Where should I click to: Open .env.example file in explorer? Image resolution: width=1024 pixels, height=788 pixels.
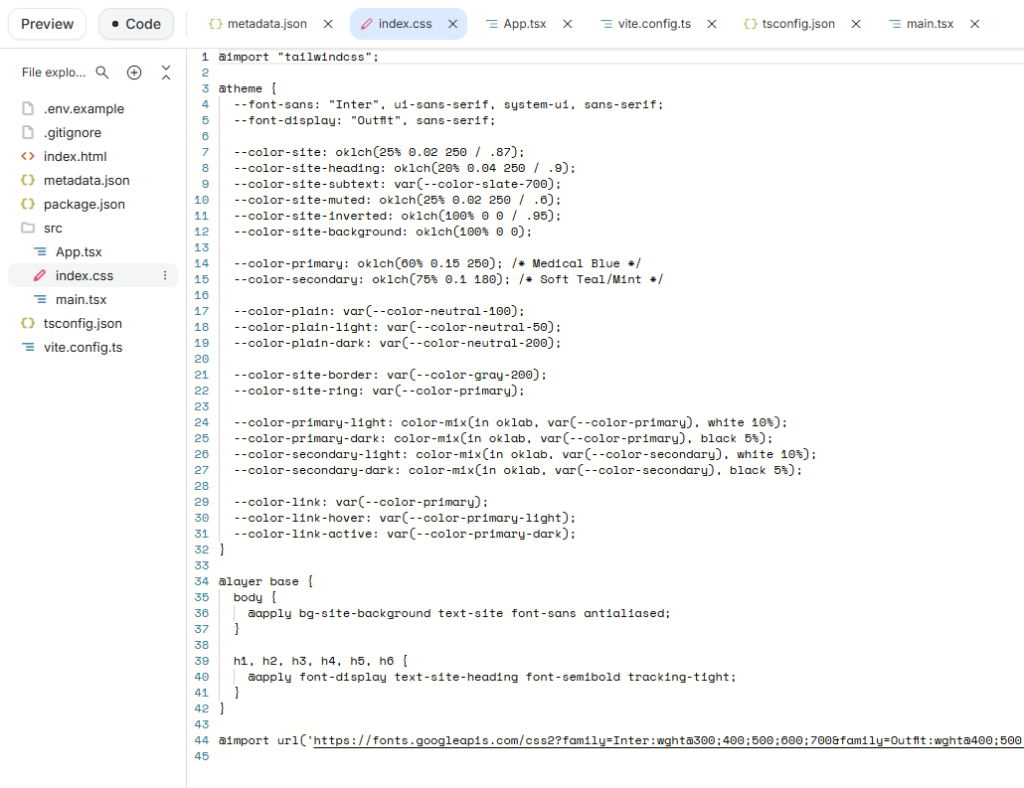[x=83, y=108]
